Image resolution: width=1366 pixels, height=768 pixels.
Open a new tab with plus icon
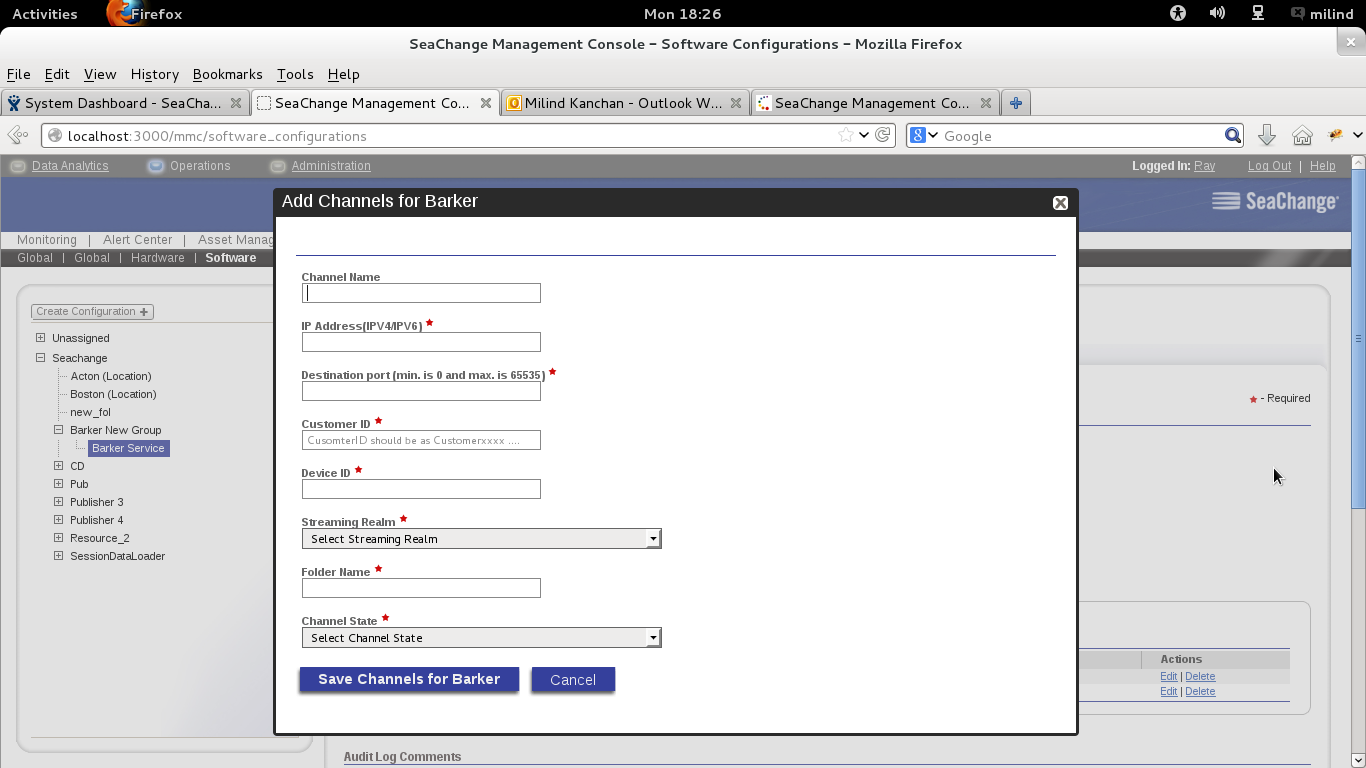(1016, 103)
